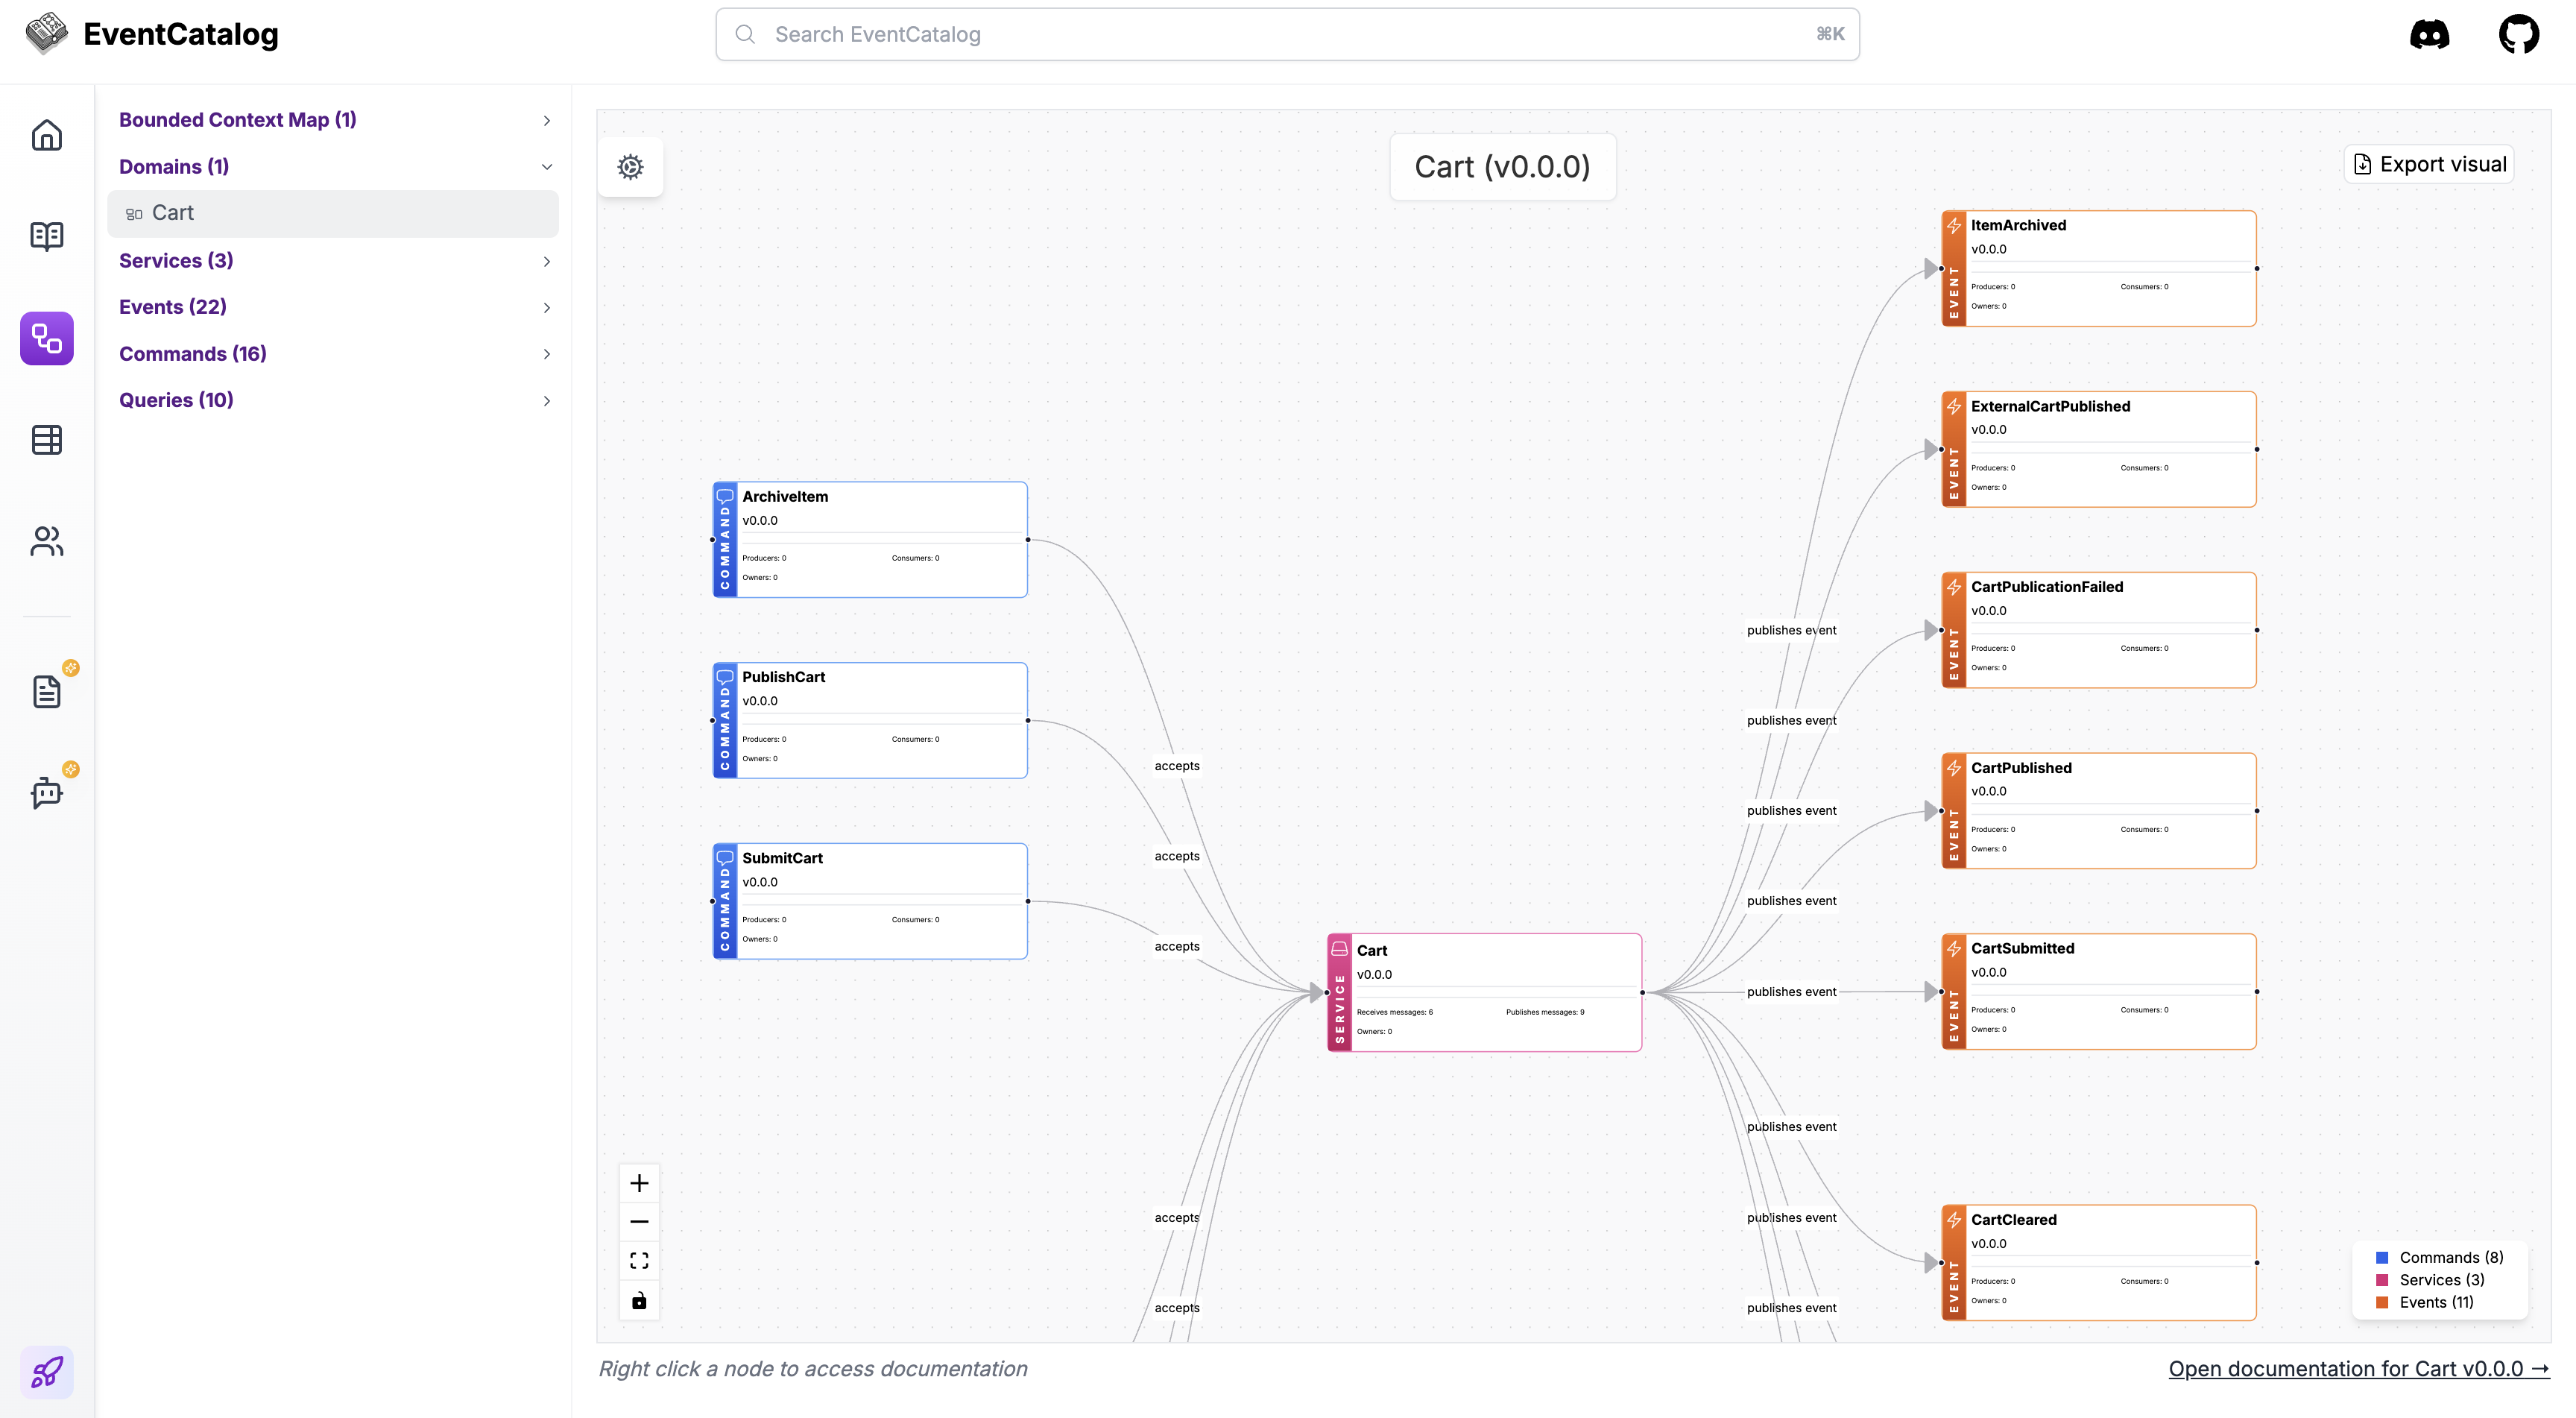Select the Cart domain item

(x=333, y=213)
